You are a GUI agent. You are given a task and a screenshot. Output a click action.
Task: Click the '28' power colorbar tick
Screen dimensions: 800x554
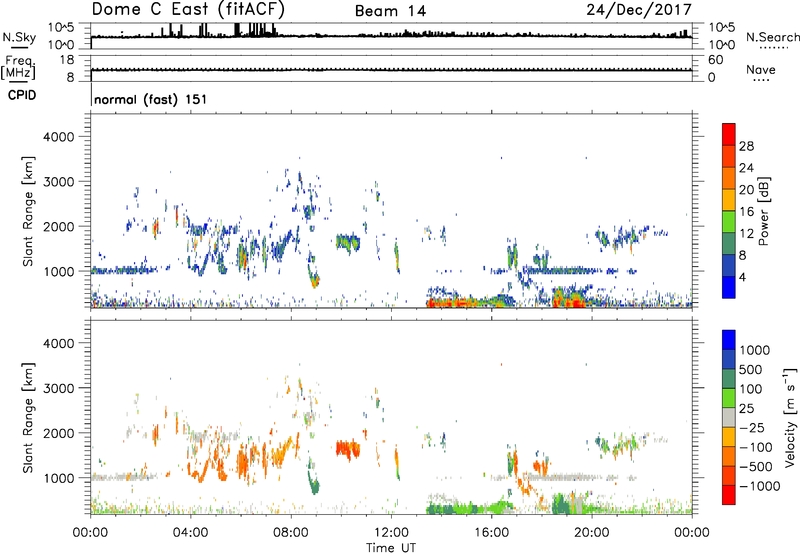coord(746,146)
